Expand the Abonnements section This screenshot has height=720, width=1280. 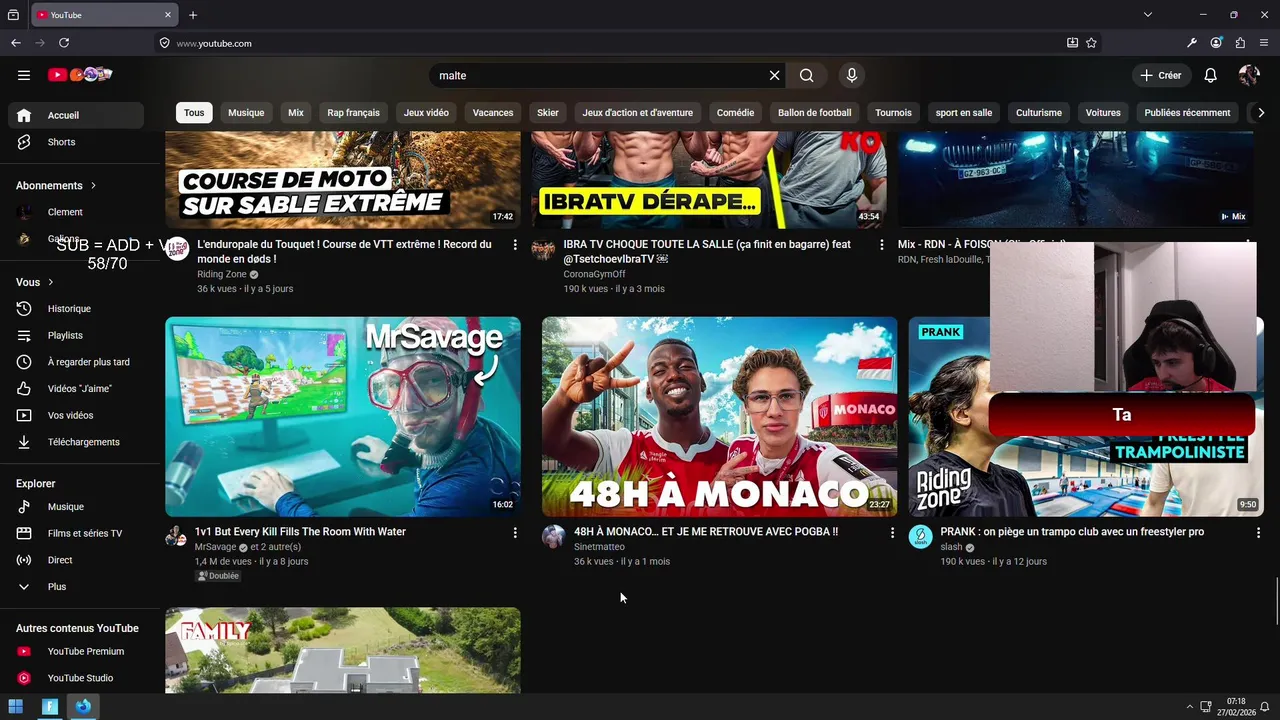(56, 185)
